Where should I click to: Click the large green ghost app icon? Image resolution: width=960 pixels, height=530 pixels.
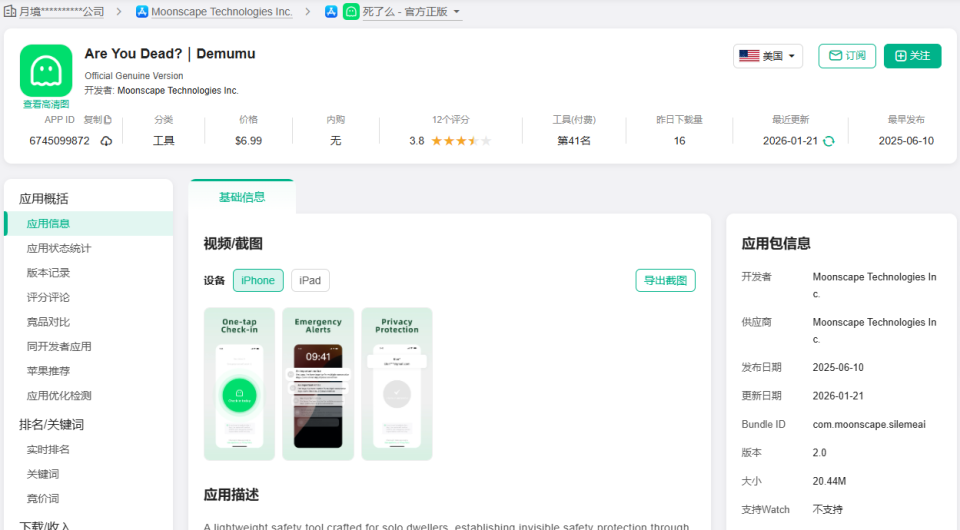click(x=46, y=70)
